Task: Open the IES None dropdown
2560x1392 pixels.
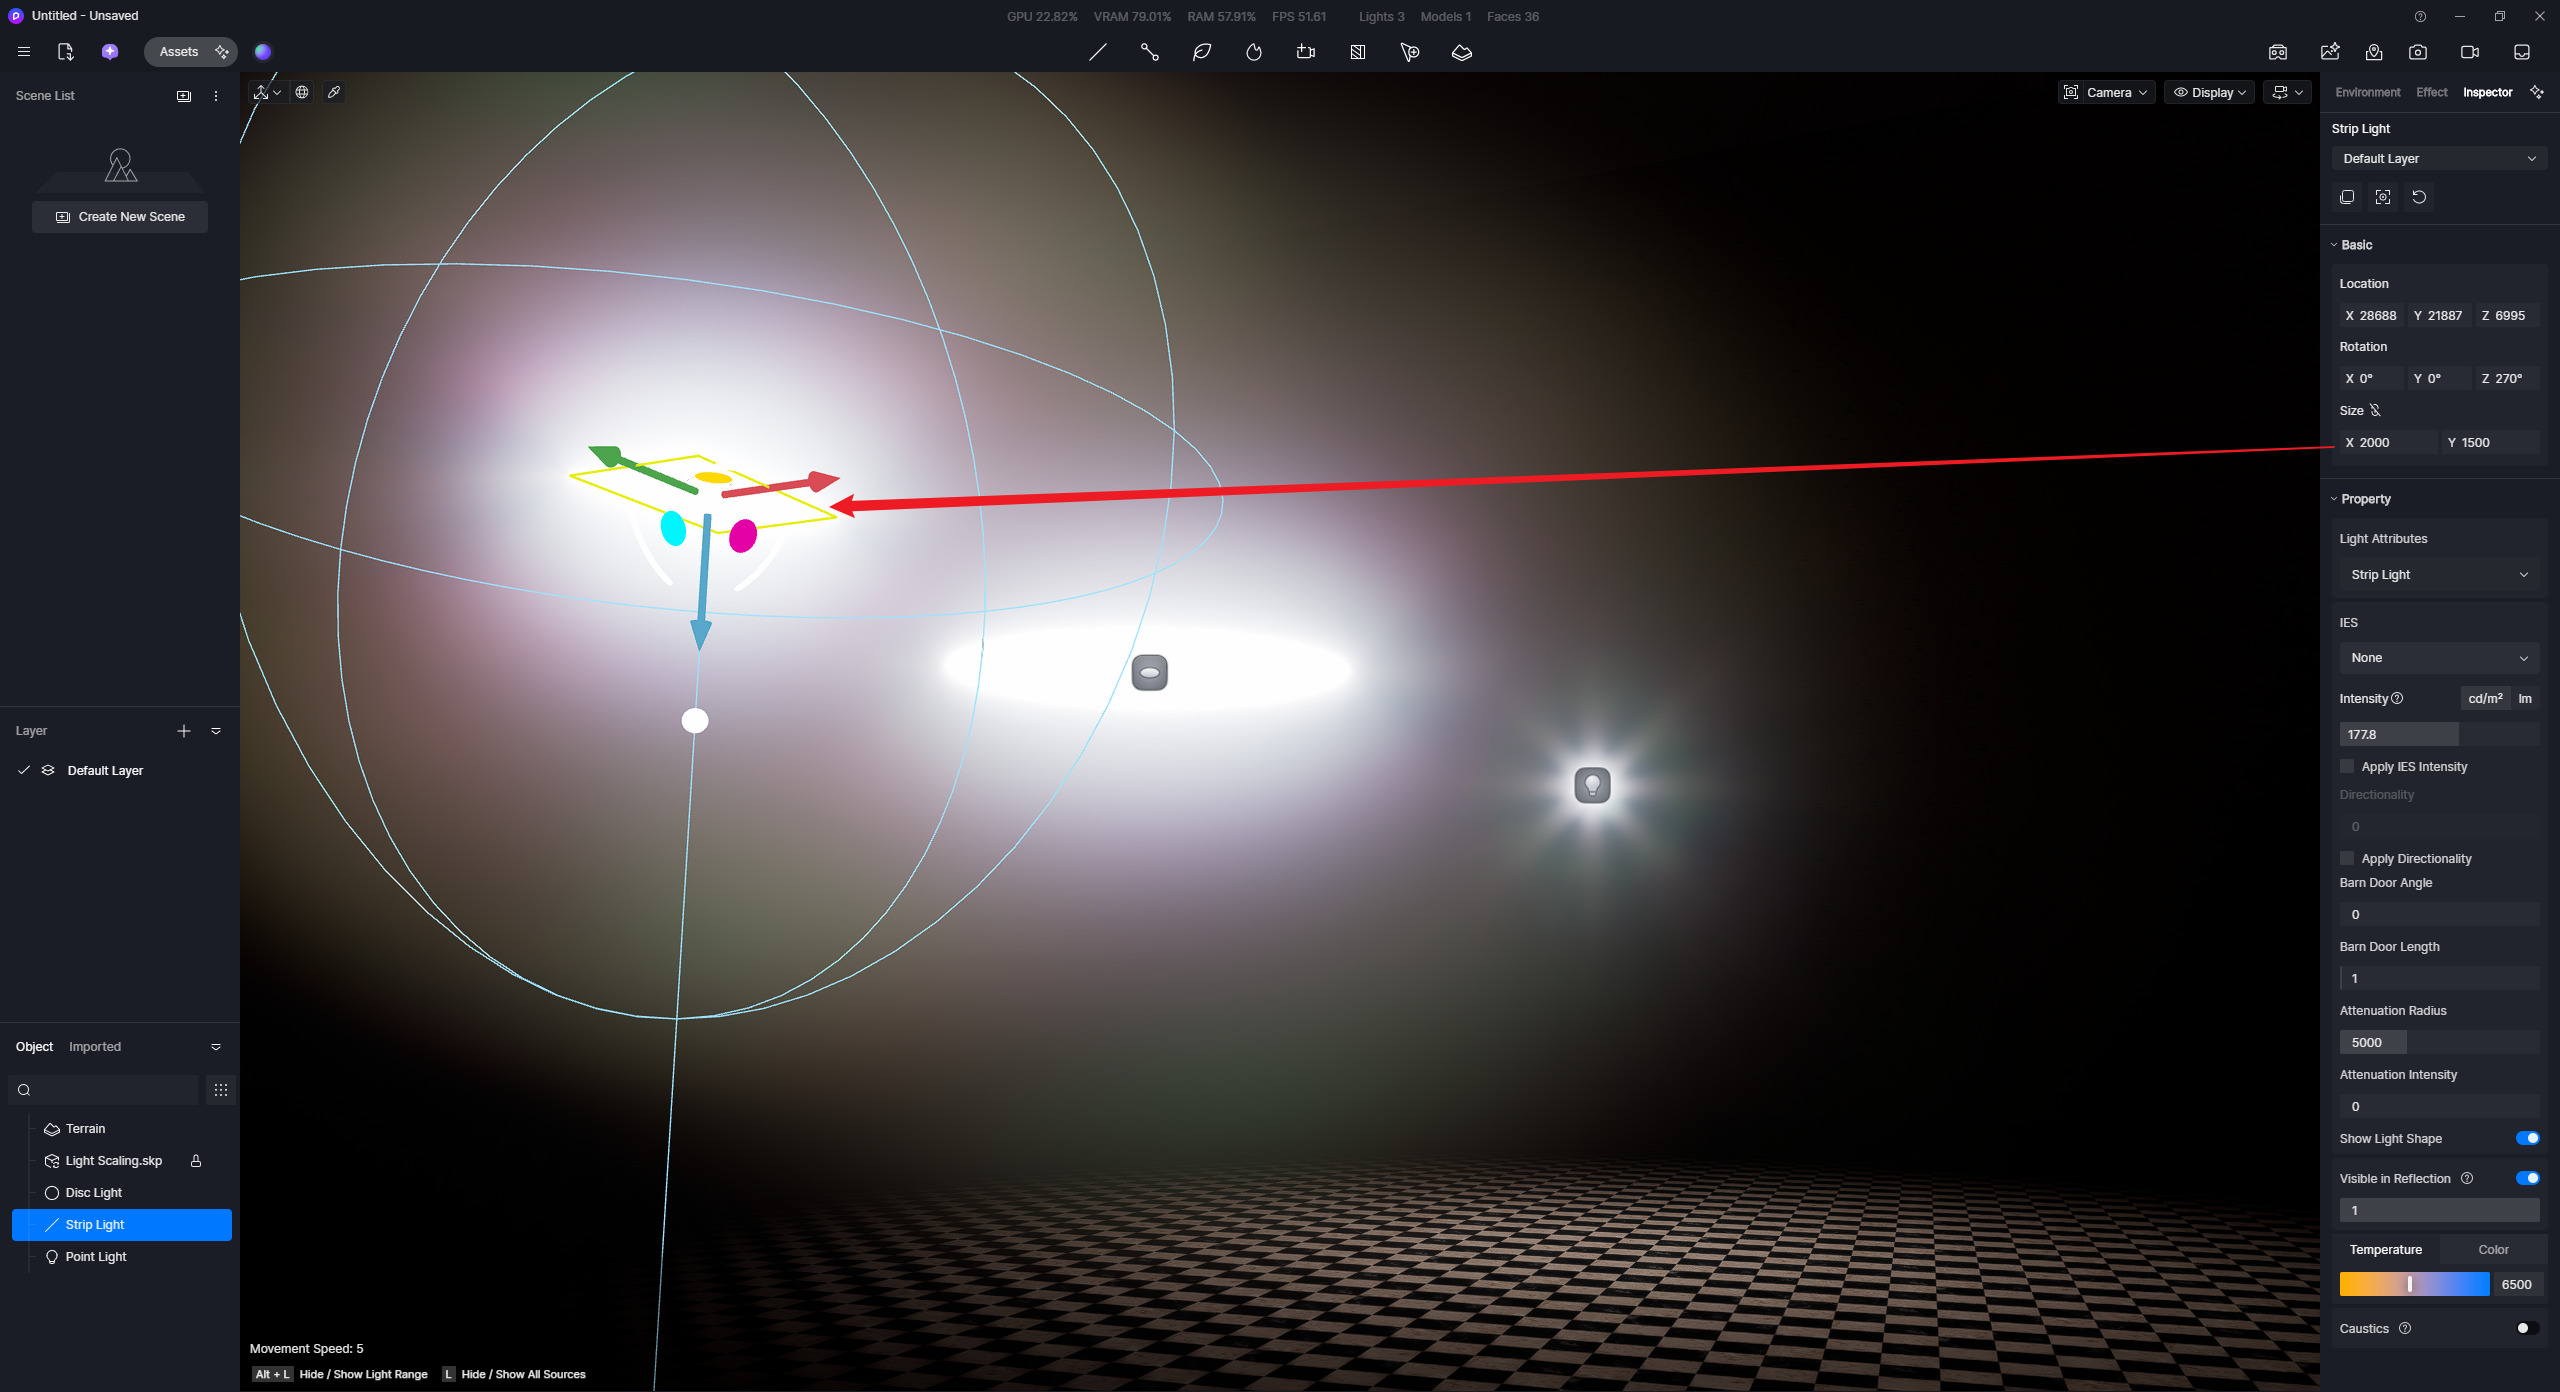Action: [2438, 658]
